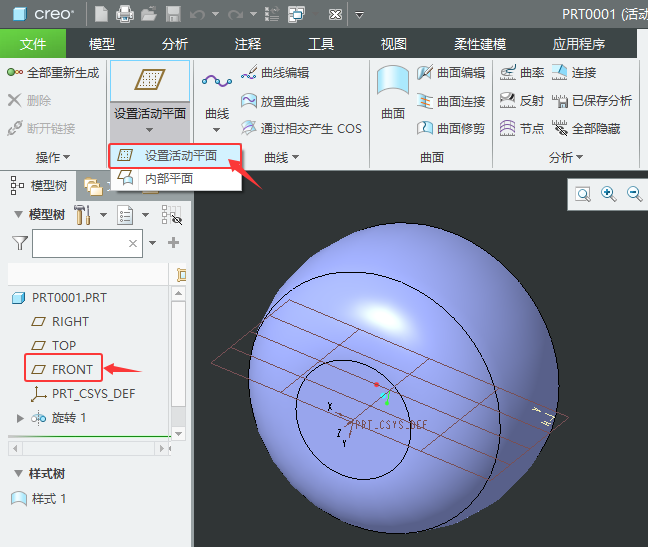Screen dimensions: 648x547
Task: Open the 曲线 tool dropdown arrow
Action: (x=217, y=130)
